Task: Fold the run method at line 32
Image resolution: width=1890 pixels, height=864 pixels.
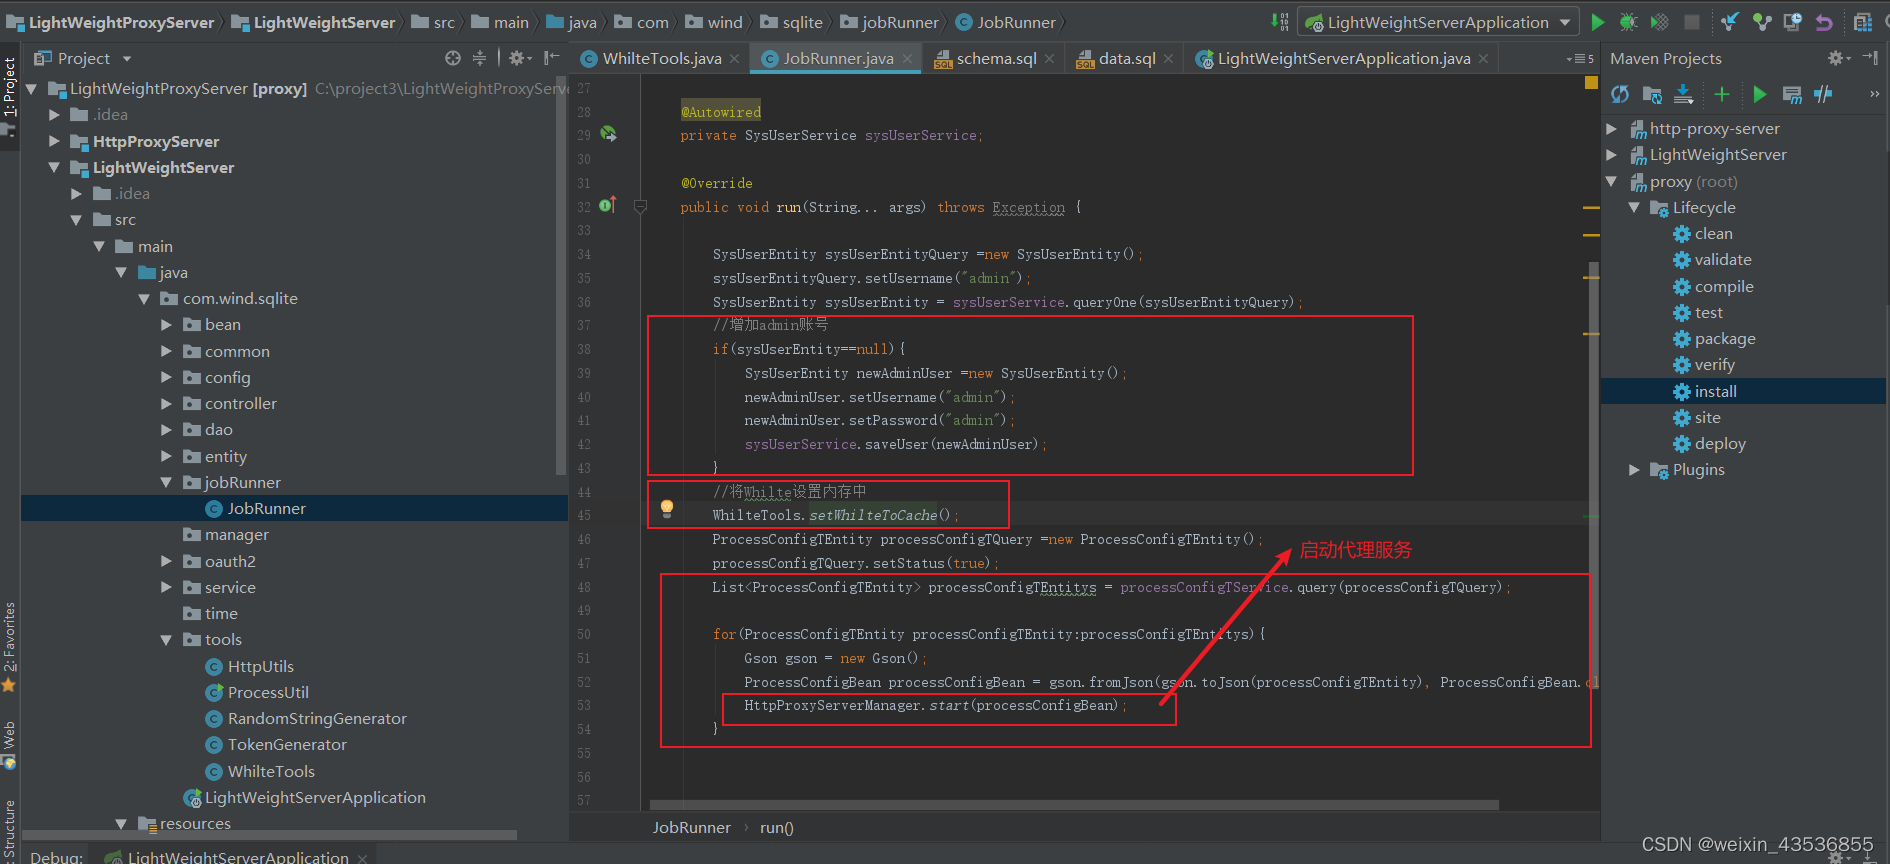Action: [641, 206]
